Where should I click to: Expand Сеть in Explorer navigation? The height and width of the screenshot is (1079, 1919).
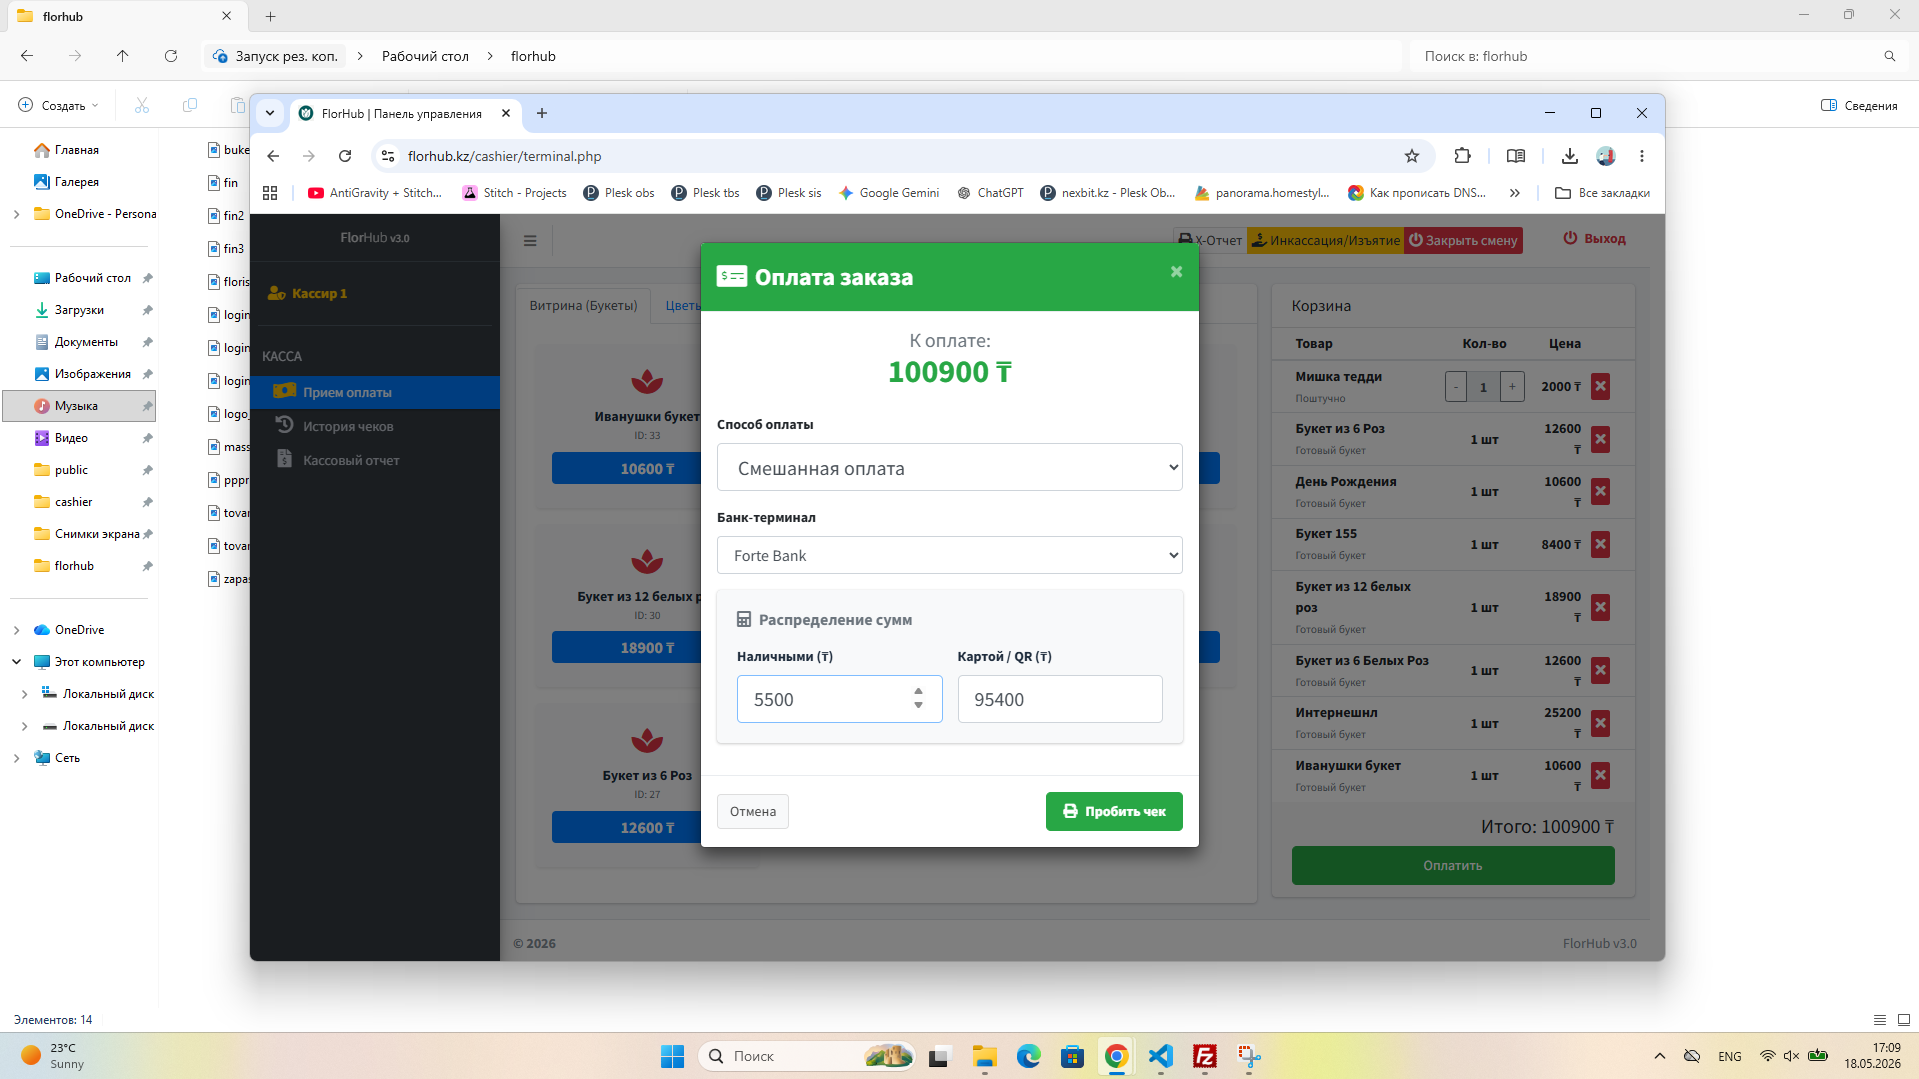click(16, 758)
